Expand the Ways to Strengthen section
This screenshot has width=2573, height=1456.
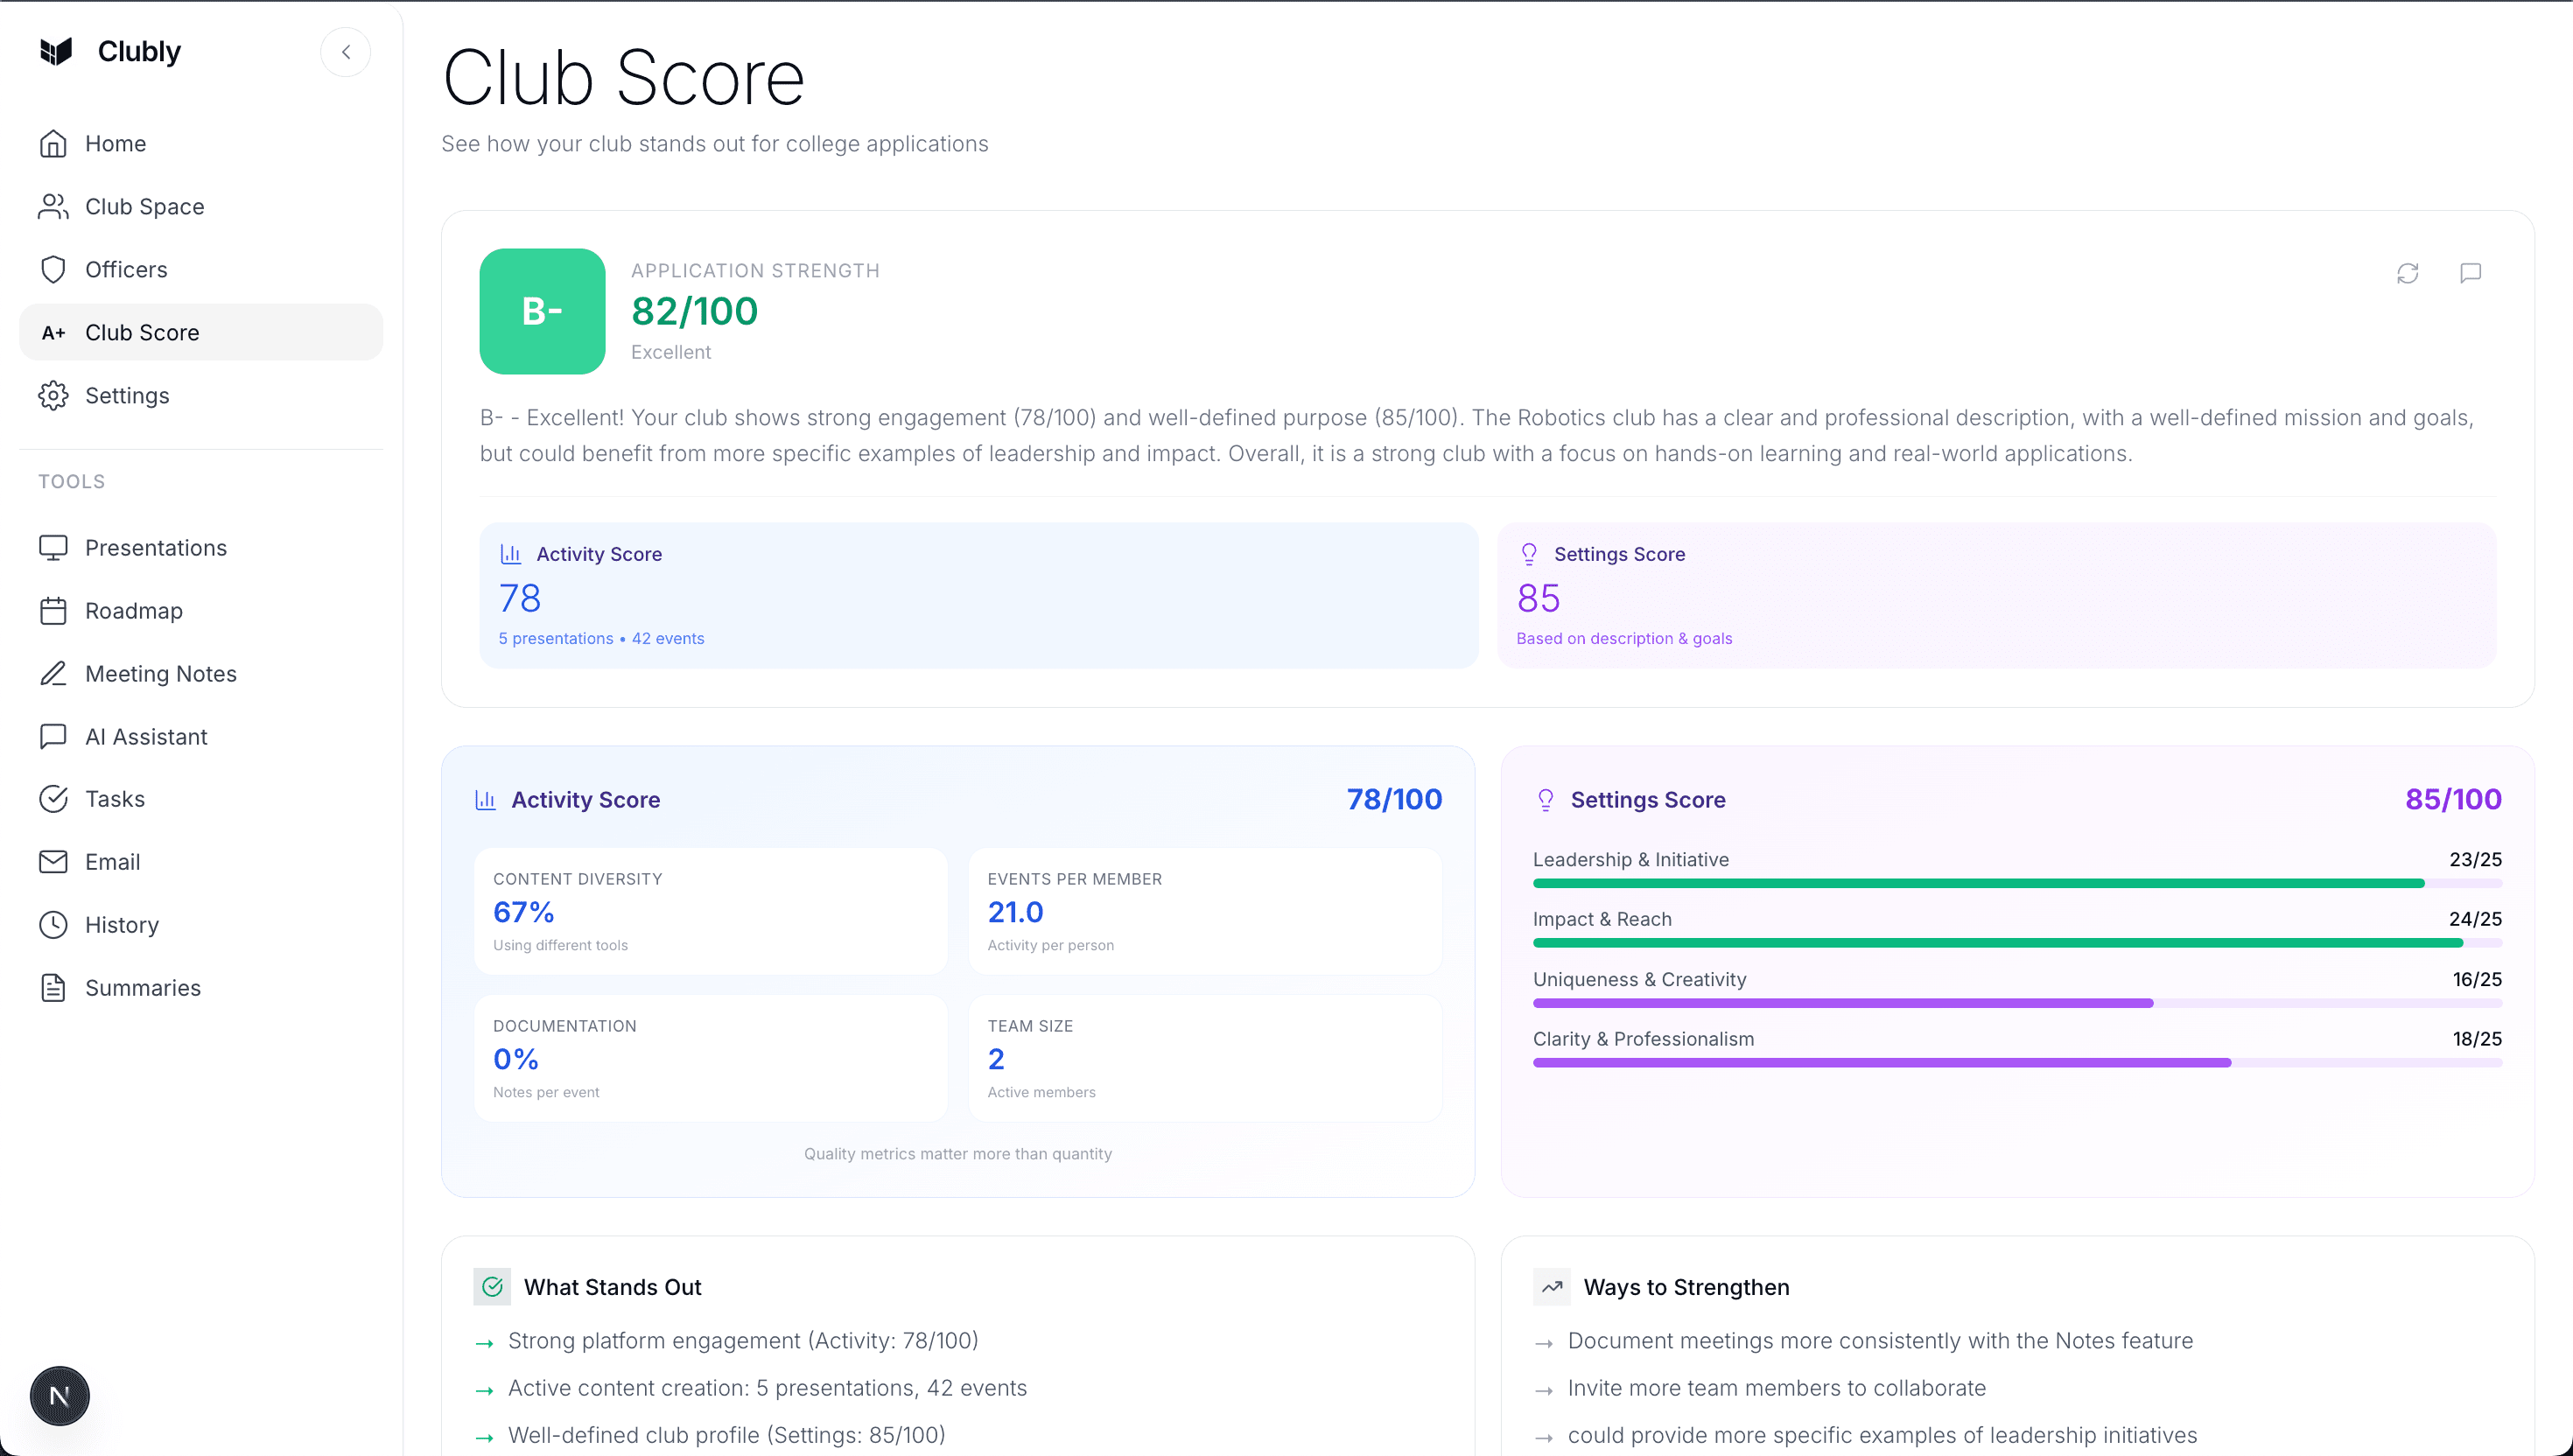click(x=1688, y=1286)
